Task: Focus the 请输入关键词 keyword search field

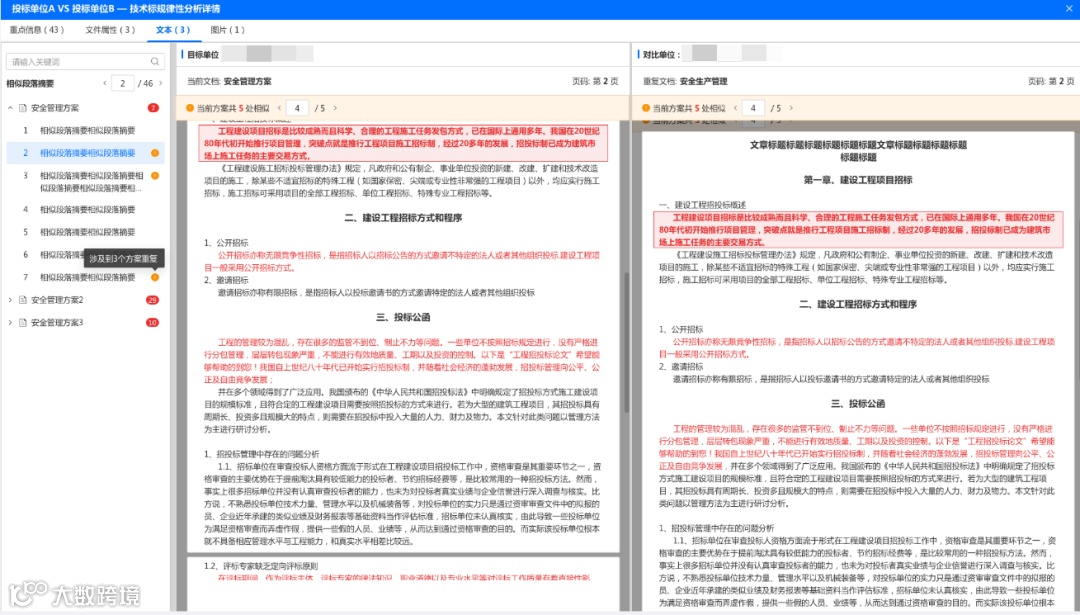Action: click(85, 61)
